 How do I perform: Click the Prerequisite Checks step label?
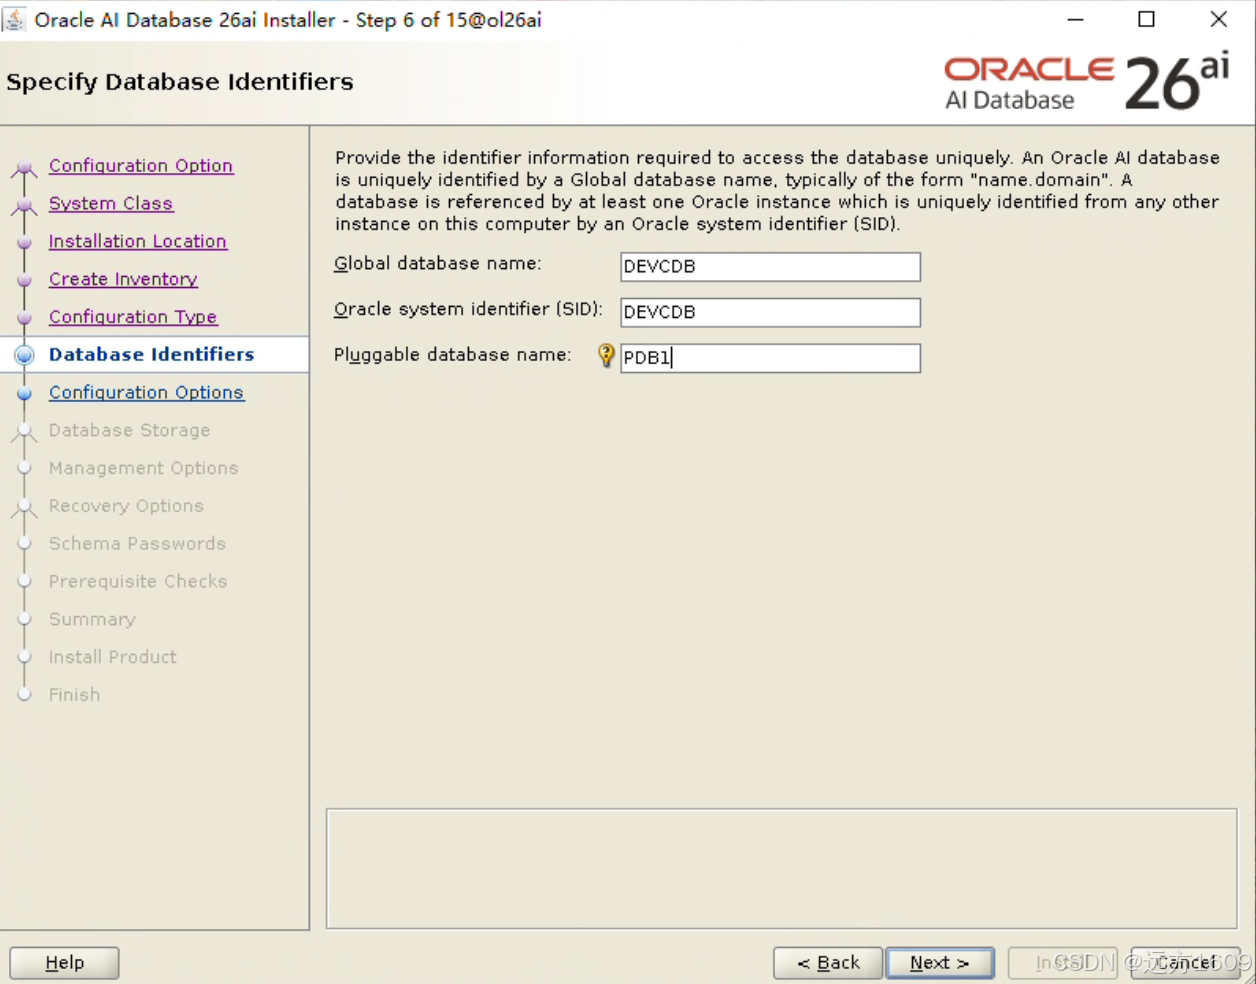(138, 582)
